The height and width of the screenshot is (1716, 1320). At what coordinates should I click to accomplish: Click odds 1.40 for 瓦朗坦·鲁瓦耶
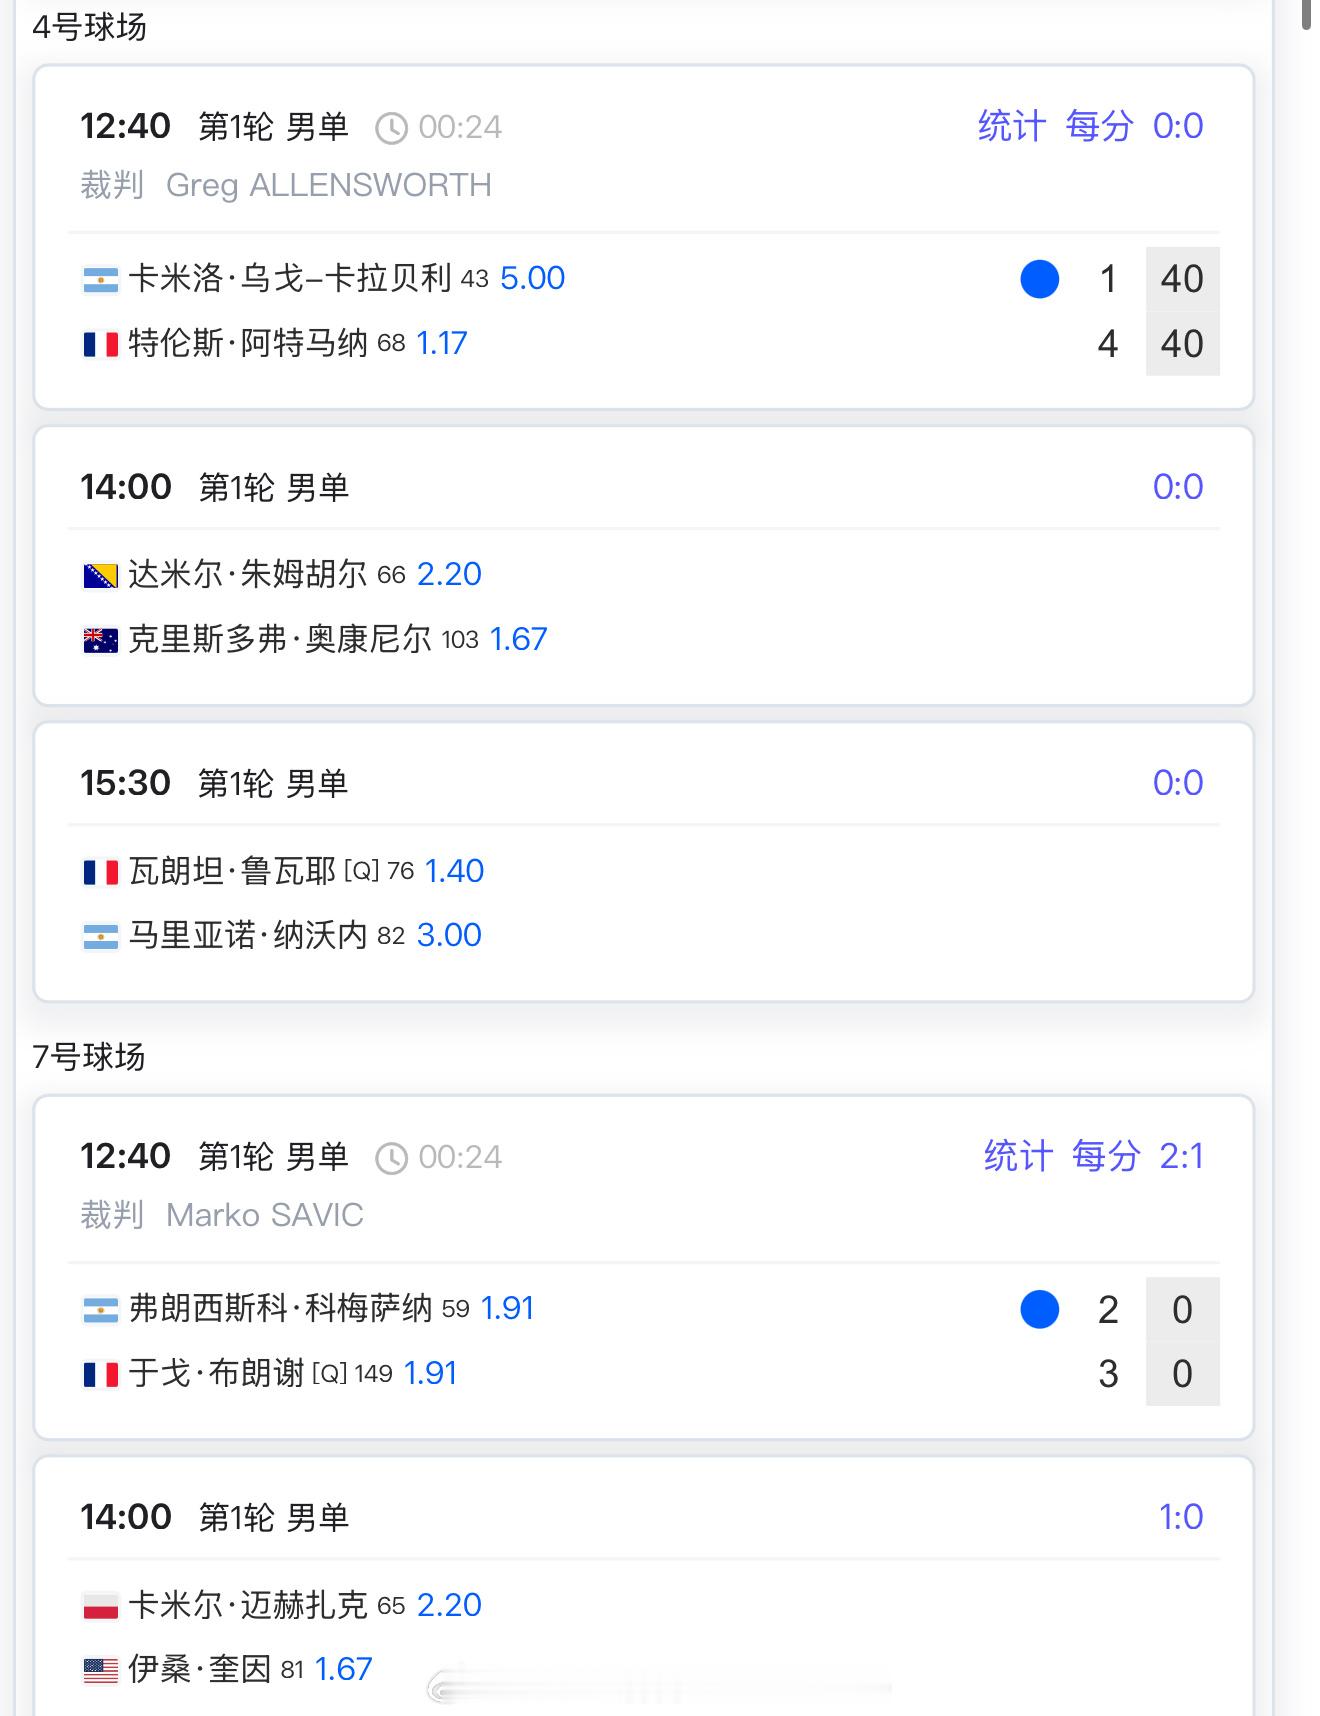click(454, 871)
